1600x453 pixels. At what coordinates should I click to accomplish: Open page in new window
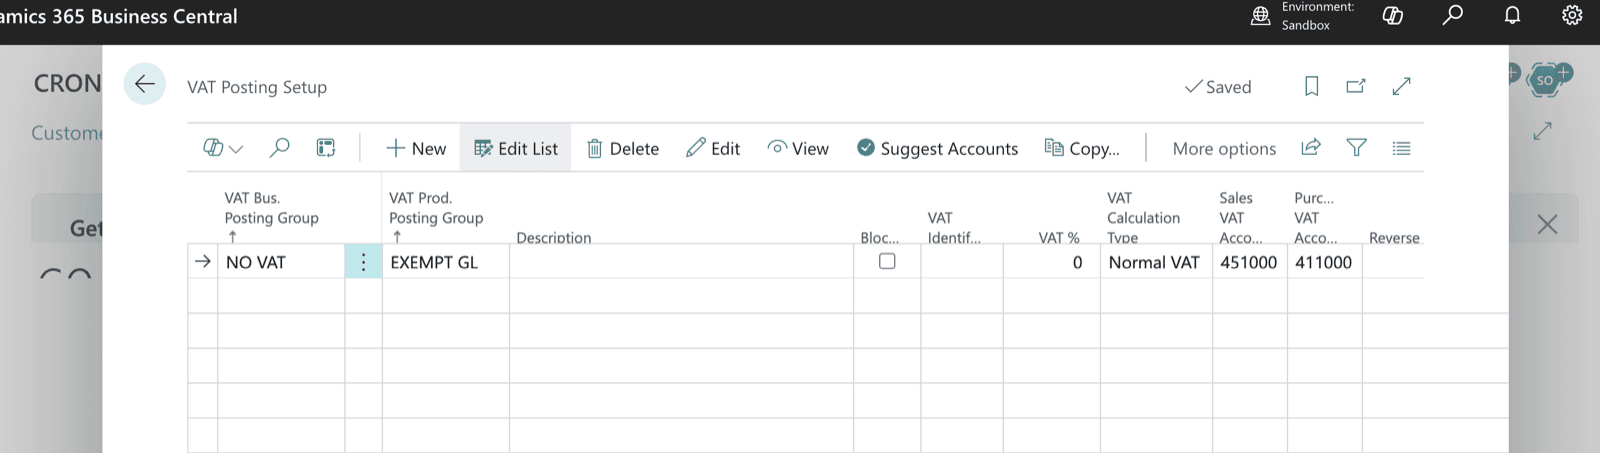pyautogui.click(x=1356, y=86)
